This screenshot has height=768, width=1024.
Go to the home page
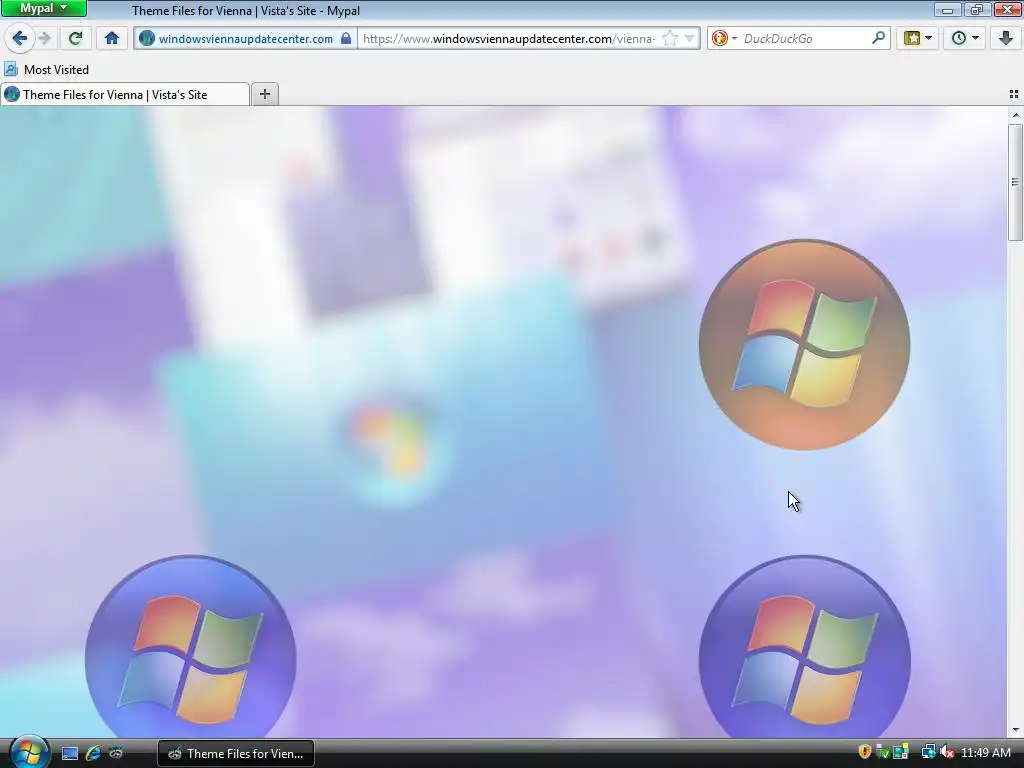[112, 38]
